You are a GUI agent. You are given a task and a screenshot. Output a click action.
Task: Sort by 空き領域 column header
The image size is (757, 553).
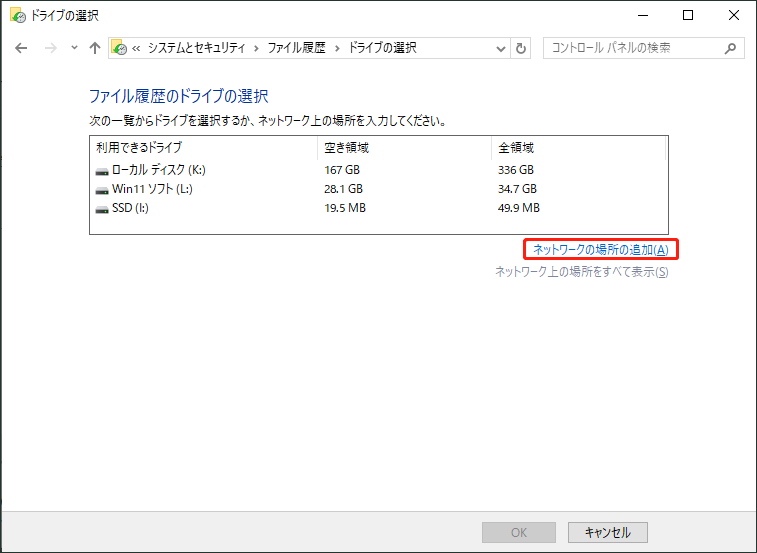(x=405, y=147)
